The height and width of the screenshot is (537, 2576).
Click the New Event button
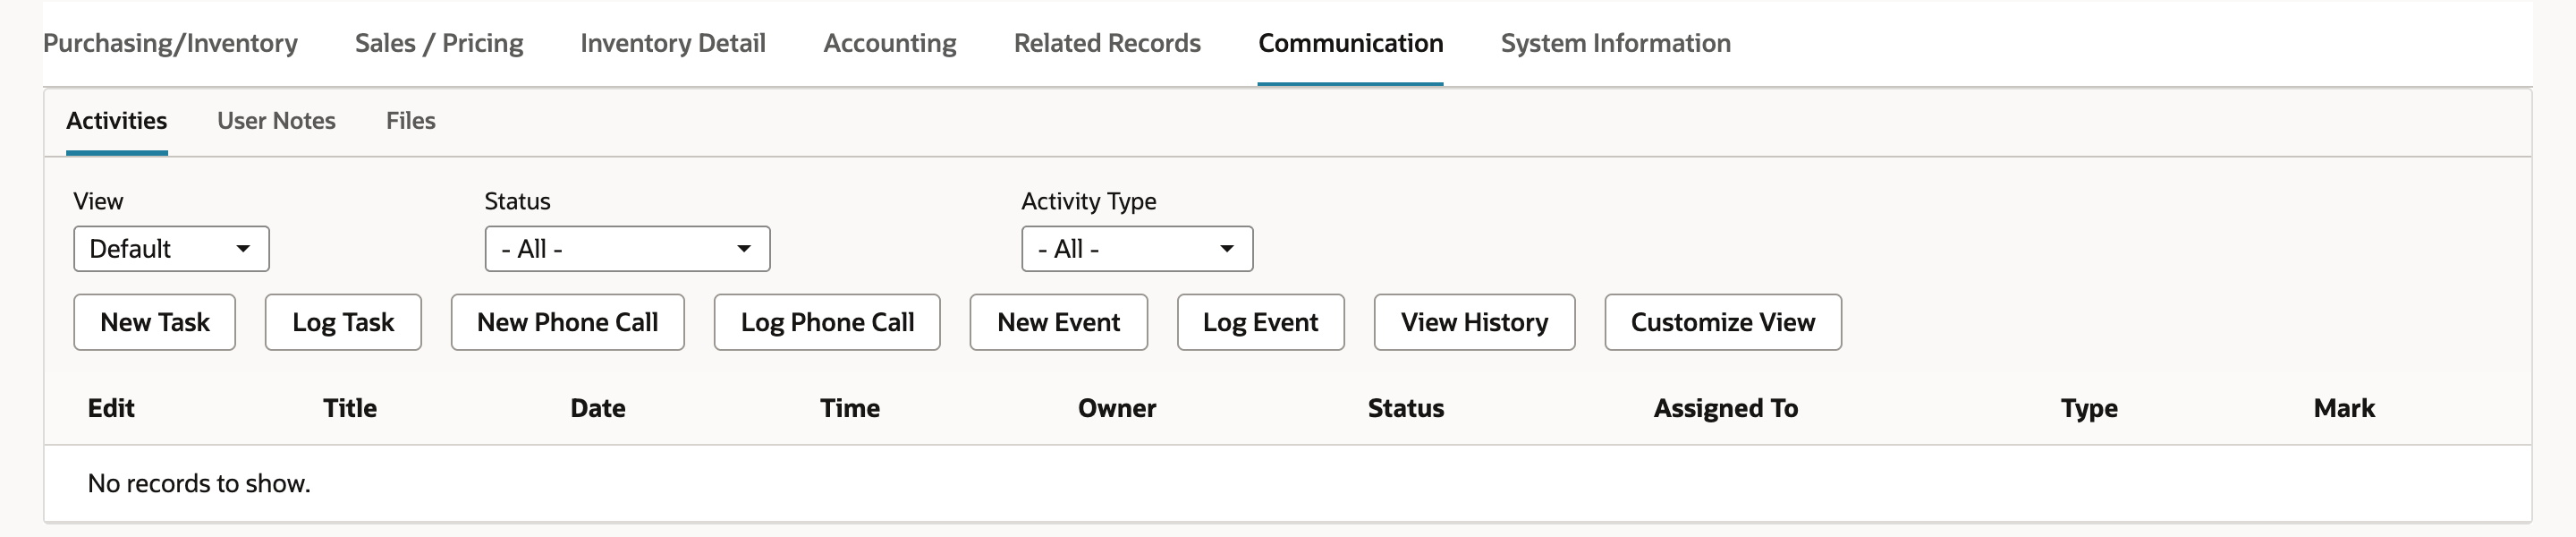coord(1058,322)
